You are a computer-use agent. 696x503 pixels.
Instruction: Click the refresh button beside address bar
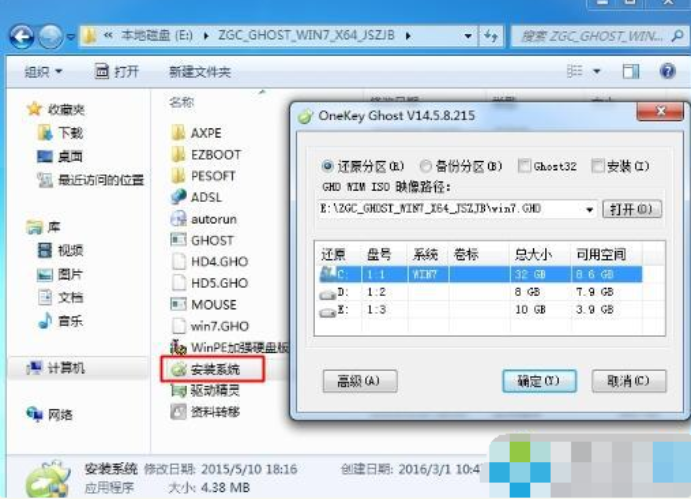(x=490, y=36)
